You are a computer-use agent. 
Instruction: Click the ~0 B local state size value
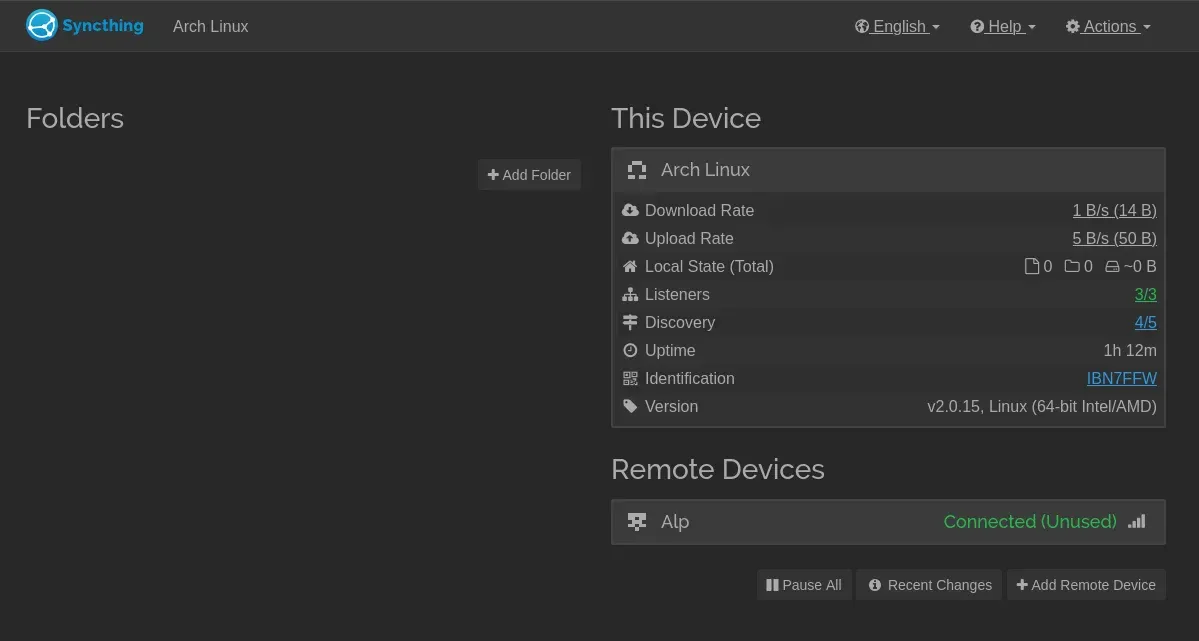(x=1139, y=266)
